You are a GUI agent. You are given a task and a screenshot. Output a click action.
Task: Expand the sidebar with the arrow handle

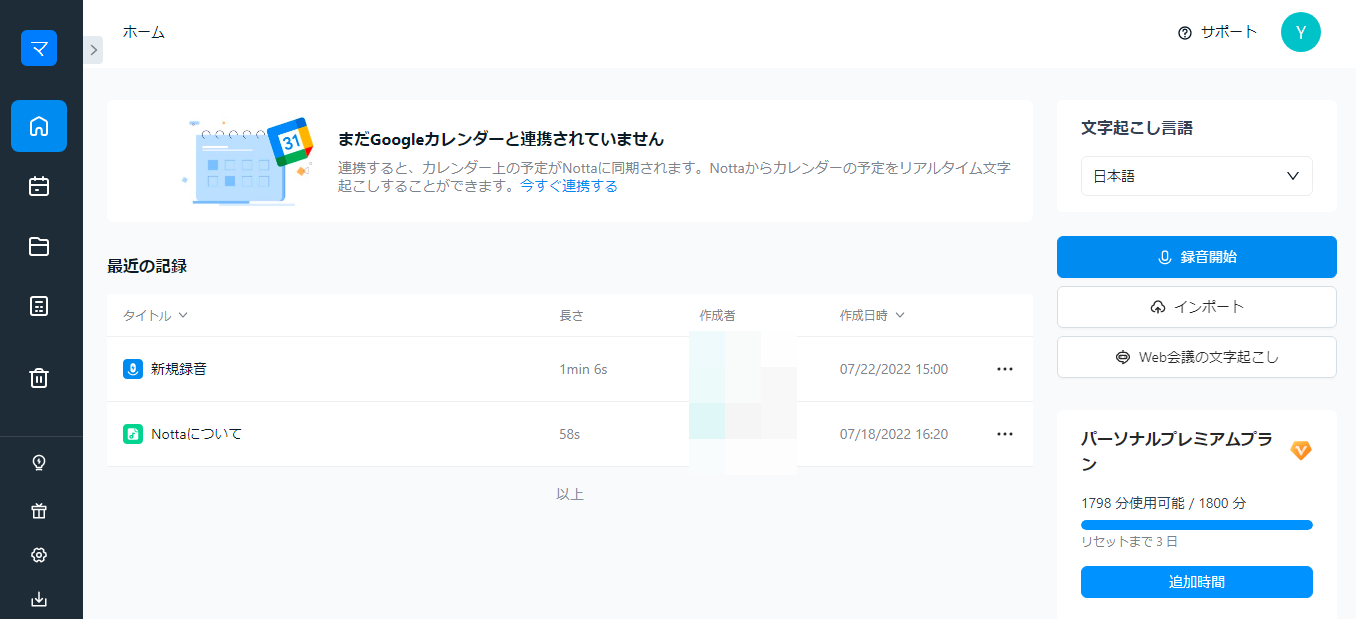pos(93,50)
